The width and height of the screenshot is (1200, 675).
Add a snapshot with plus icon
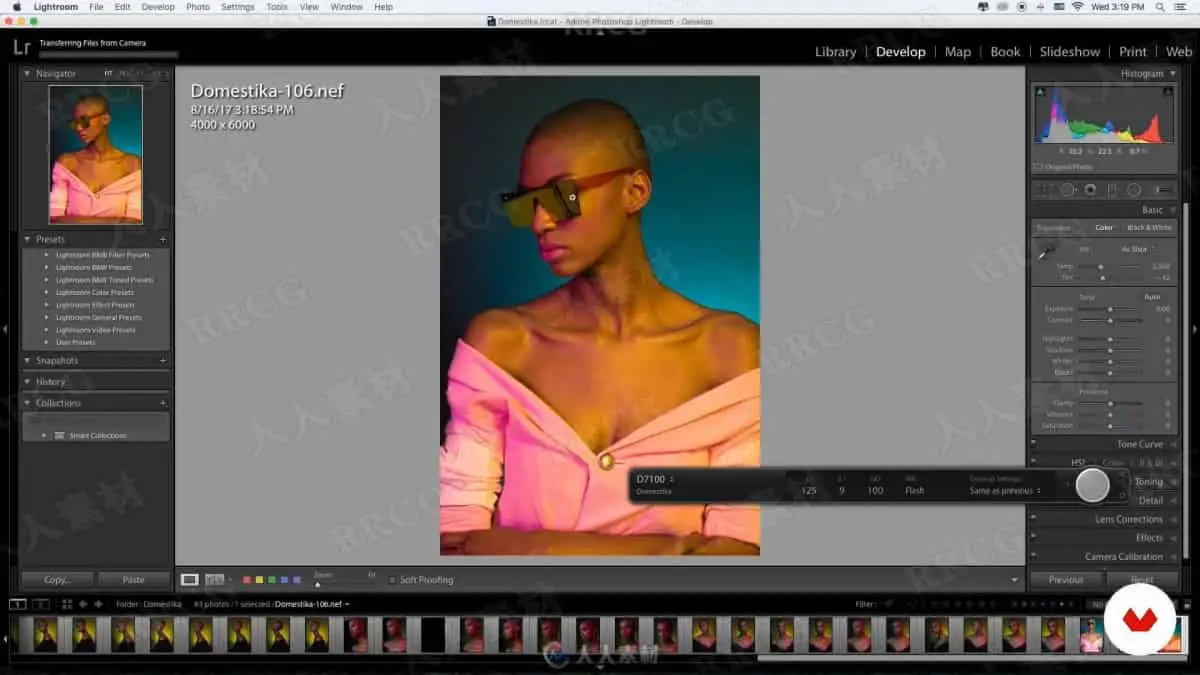163,360
